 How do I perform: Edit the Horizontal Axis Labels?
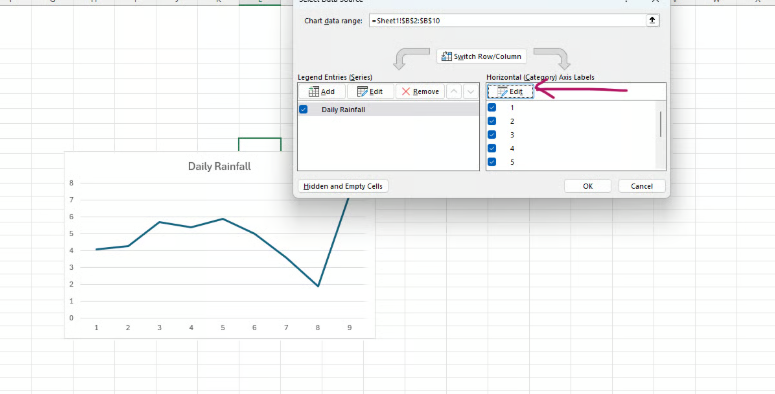(511, 91)
